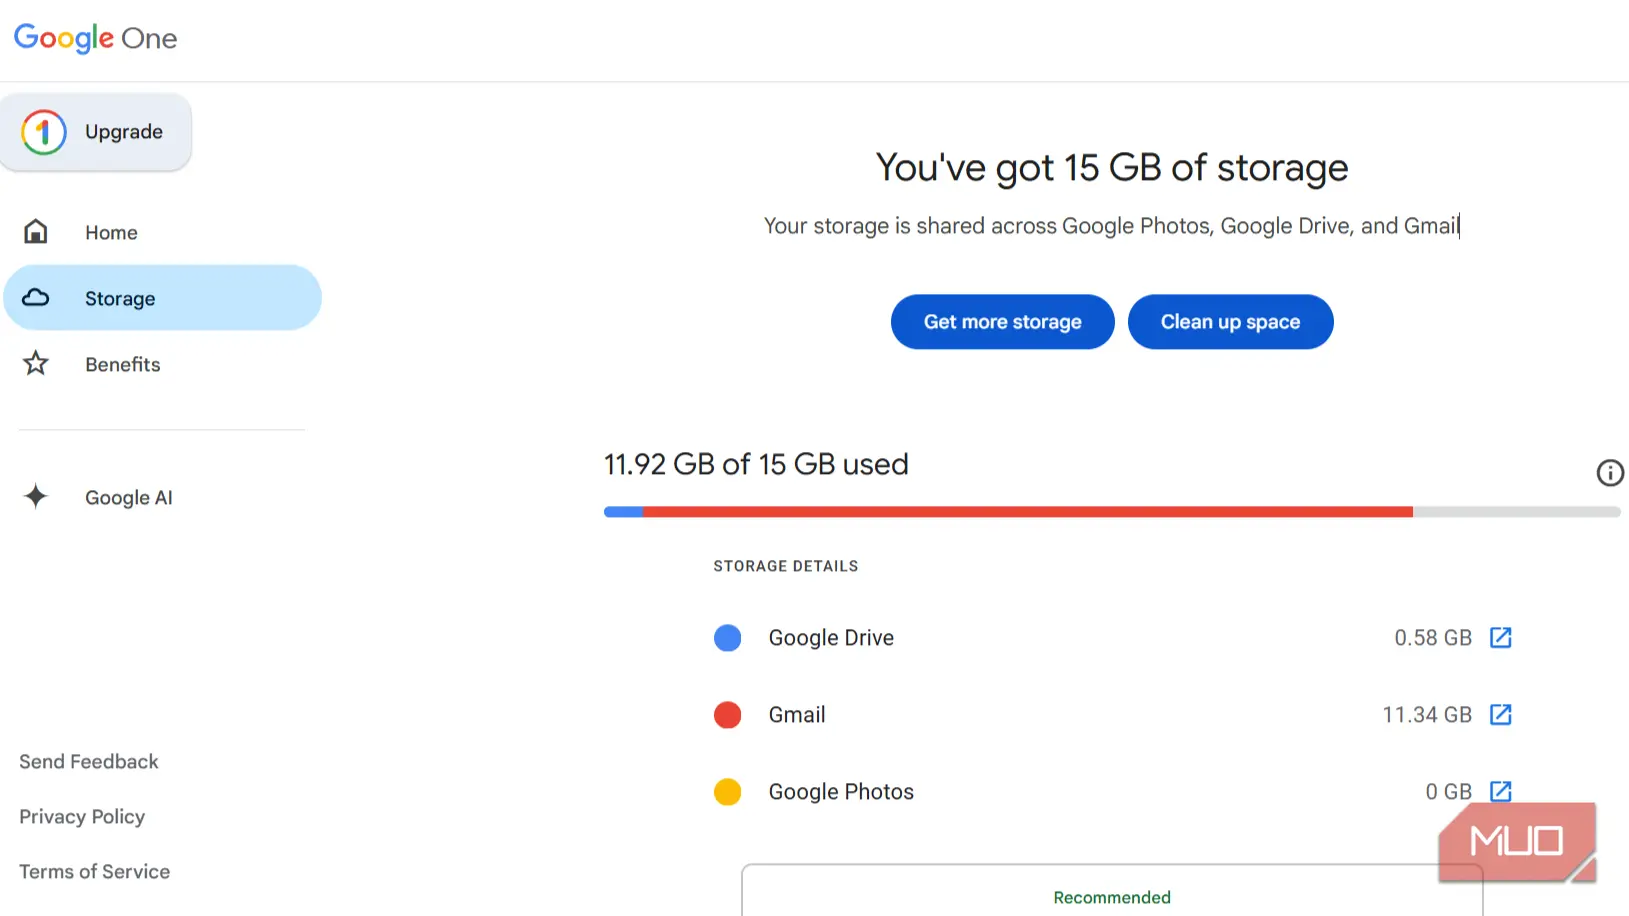Click the Google One logo
1629x916 pixels.
coord(95,38)
